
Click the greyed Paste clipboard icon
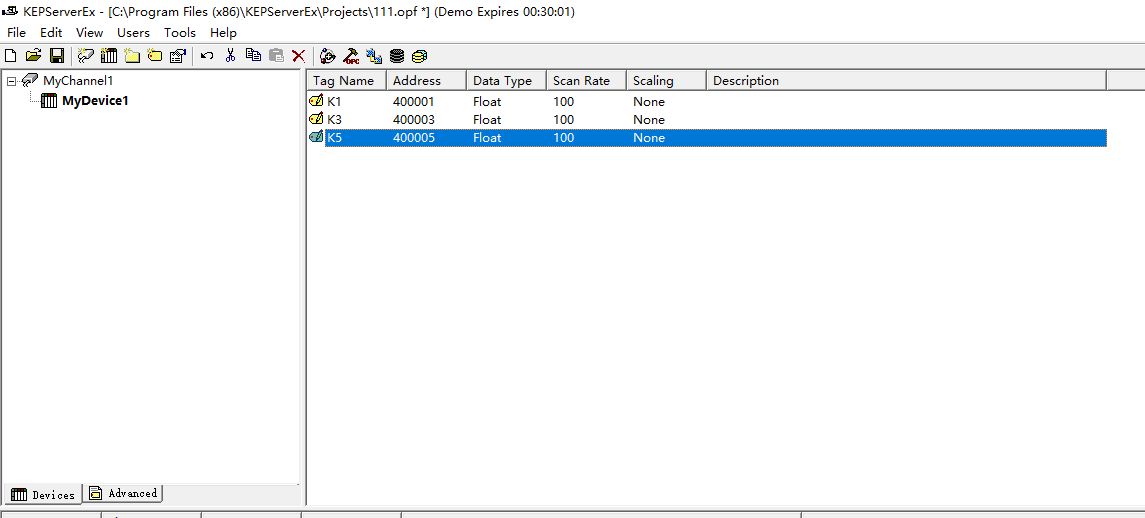[276, 56]
